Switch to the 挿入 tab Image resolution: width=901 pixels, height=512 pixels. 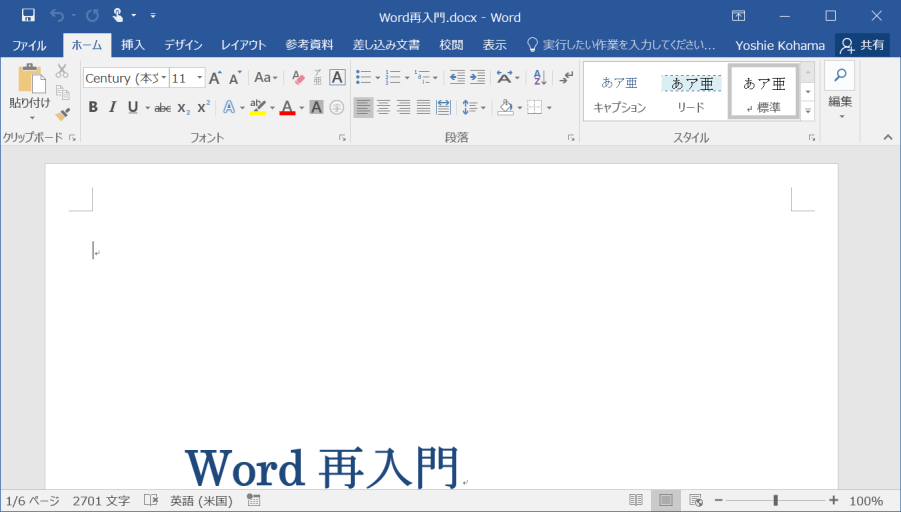pyautogui.click(x=133, y=45)
